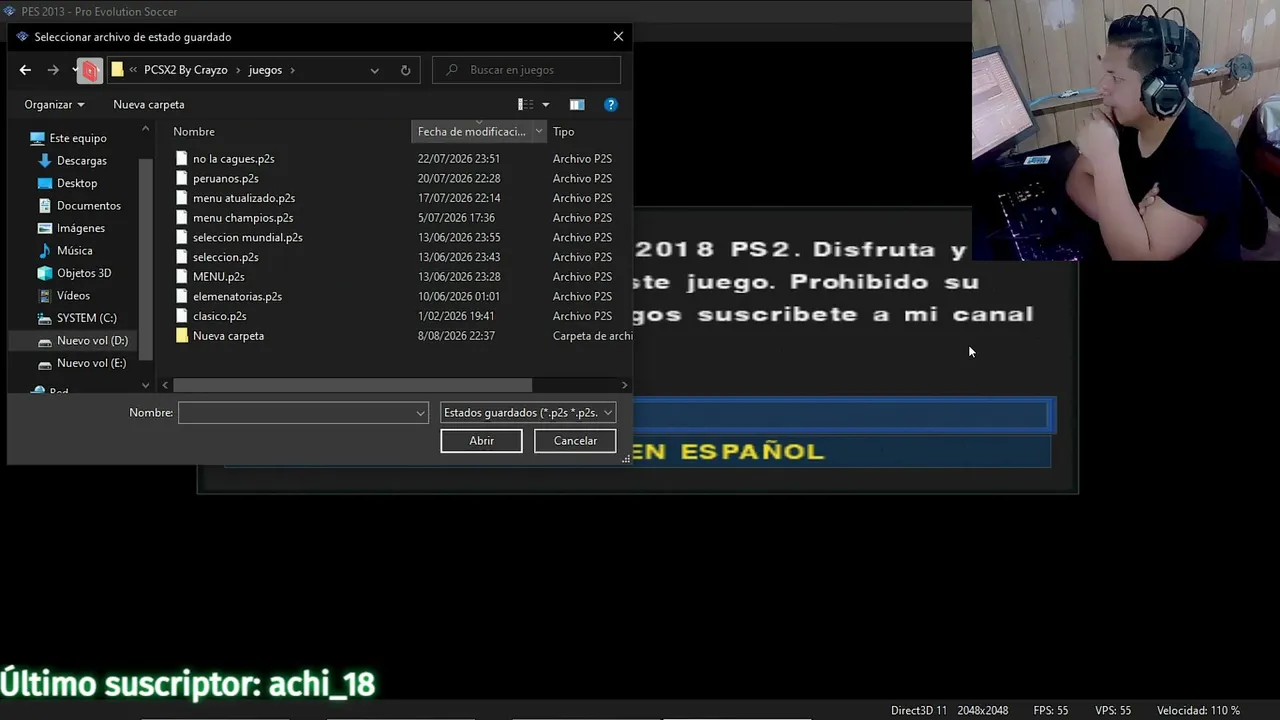Select the Nuevo vol (D:) drive
Viewport: 1280px width, 720px height.
coord(92,340)
